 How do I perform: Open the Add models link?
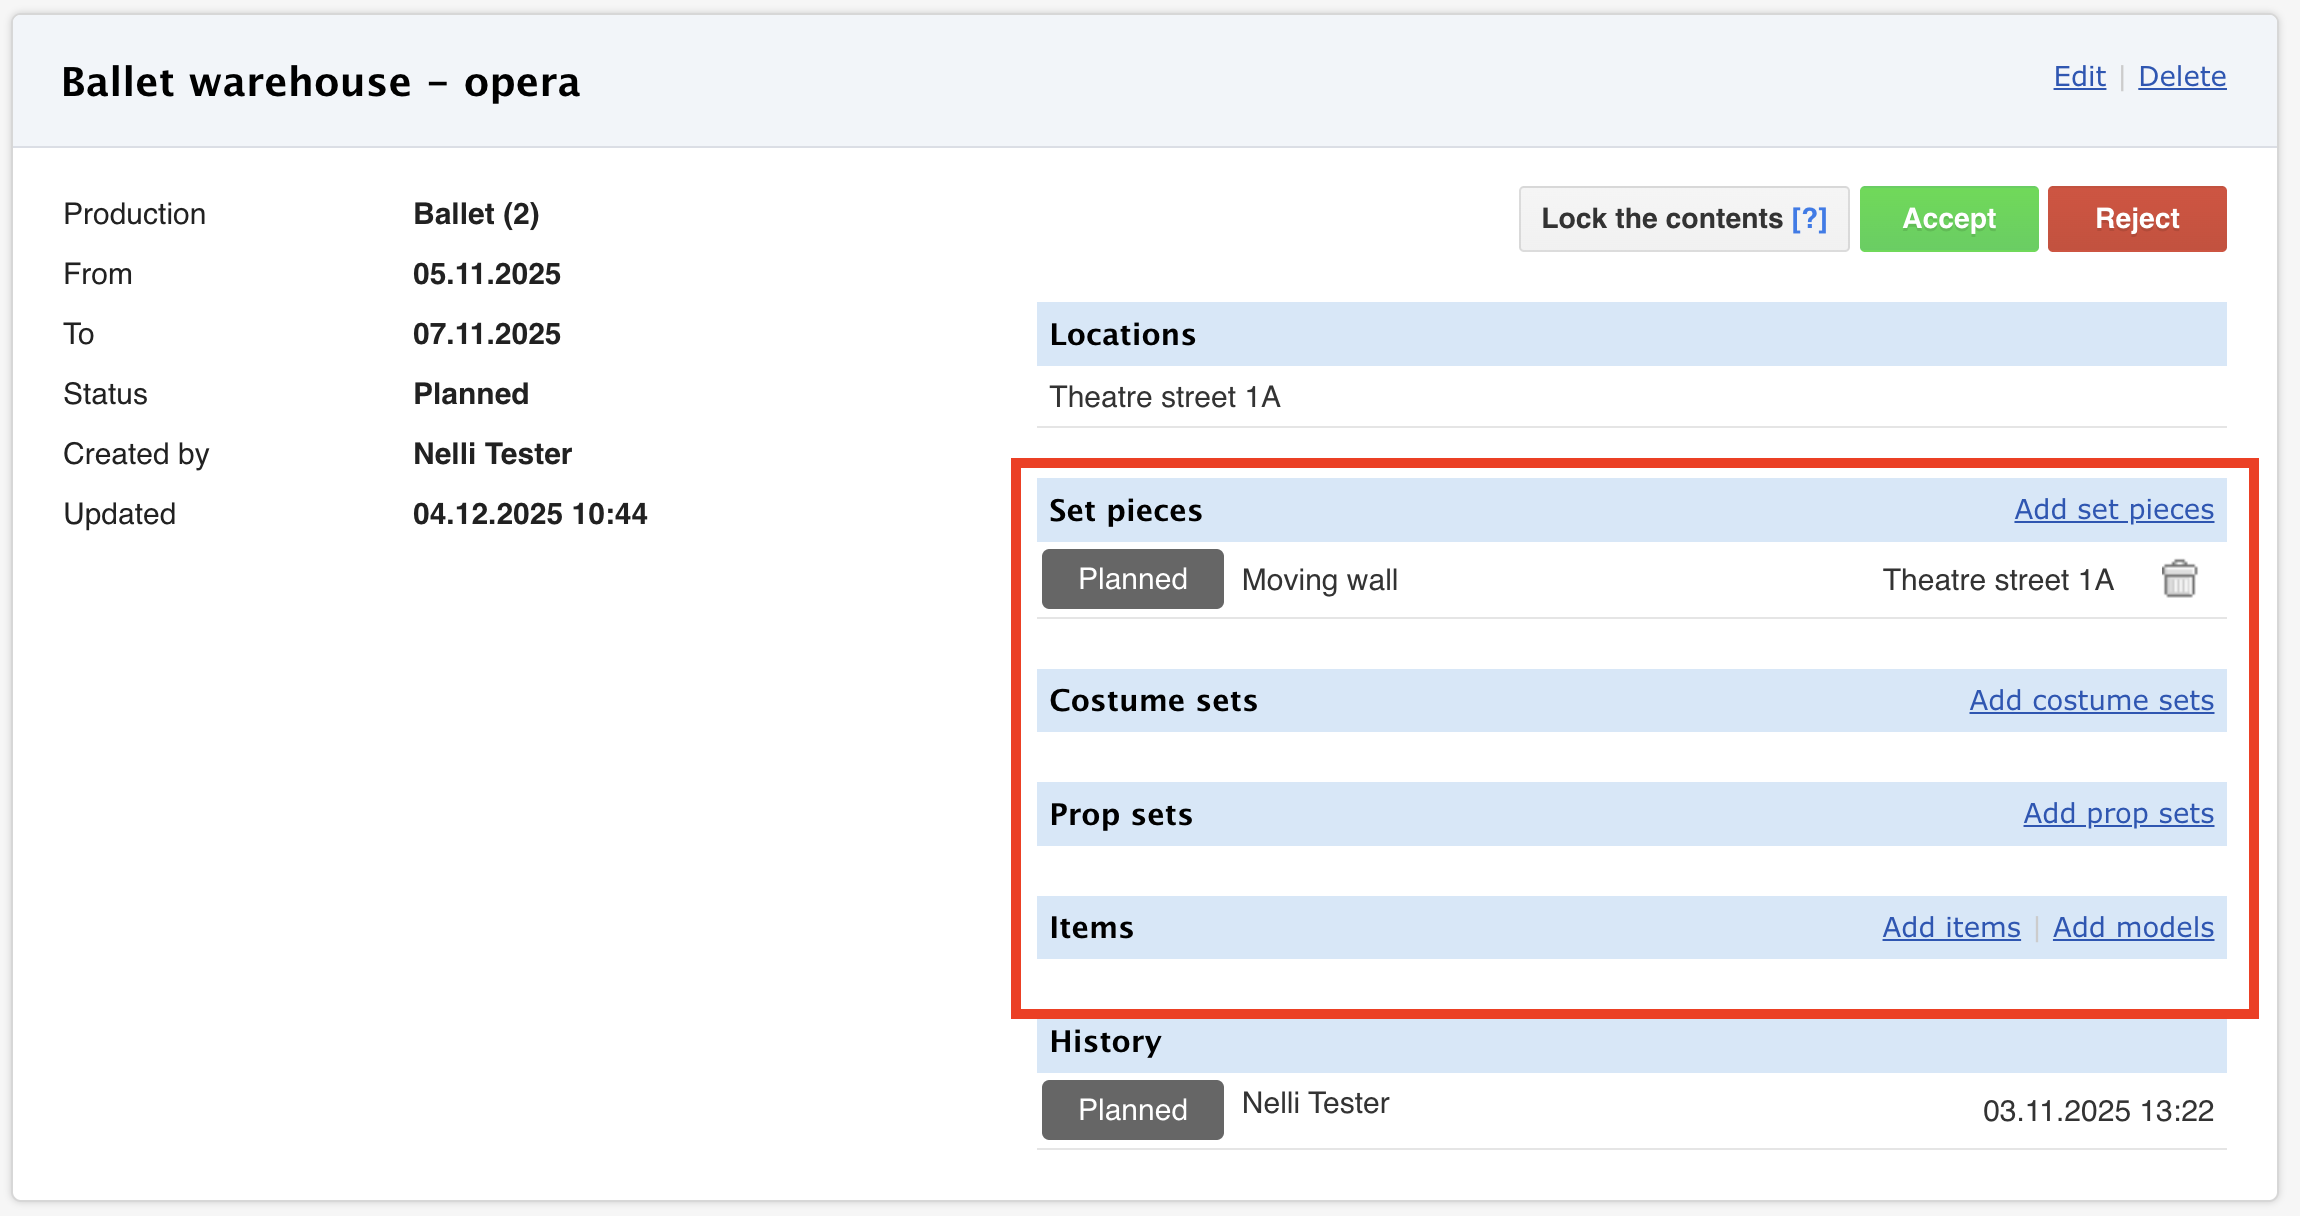(2133, 928)
